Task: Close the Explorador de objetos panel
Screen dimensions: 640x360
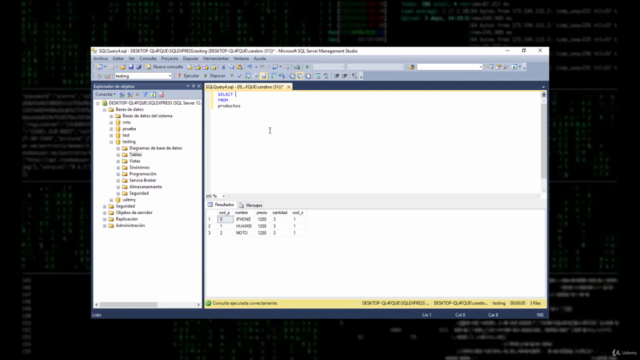Action: [x=199, y=86]
